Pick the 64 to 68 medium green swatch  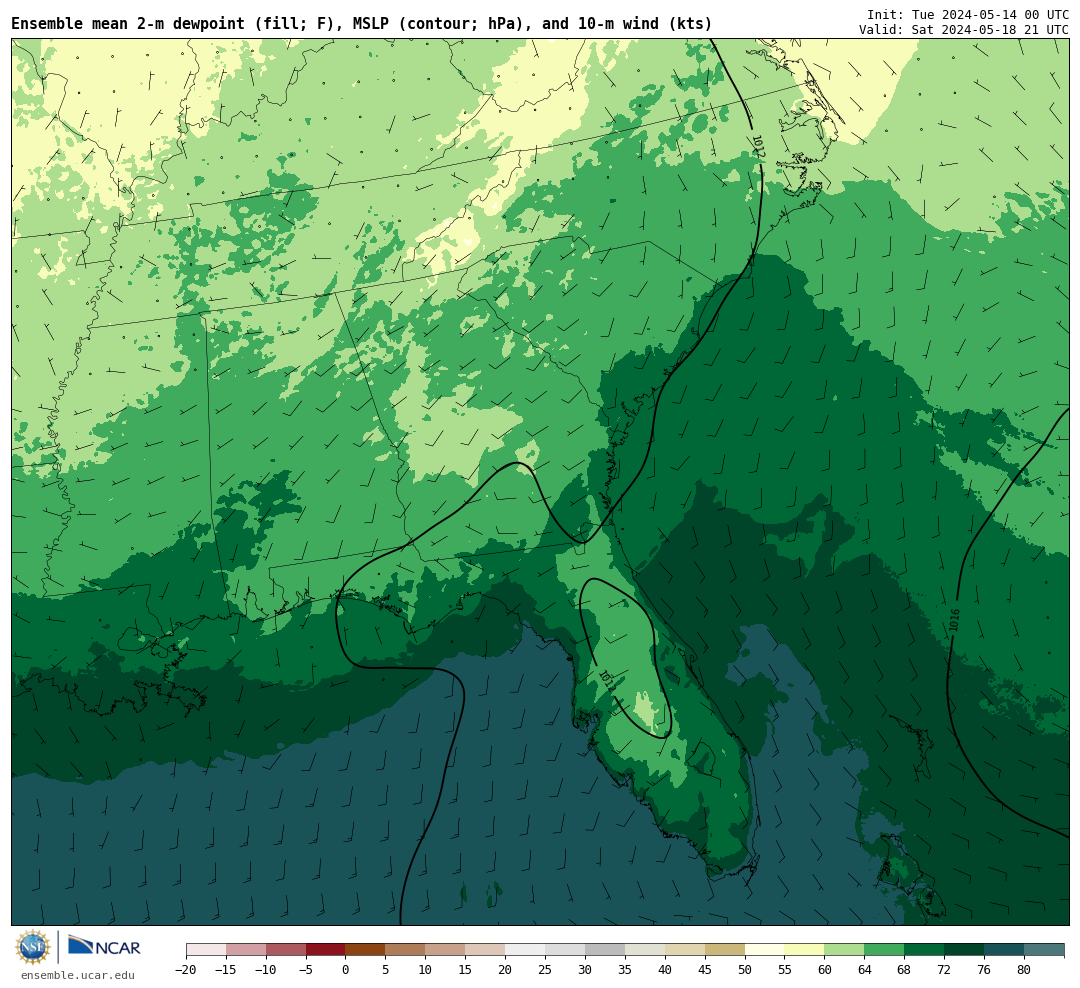(x=885, y=950)
